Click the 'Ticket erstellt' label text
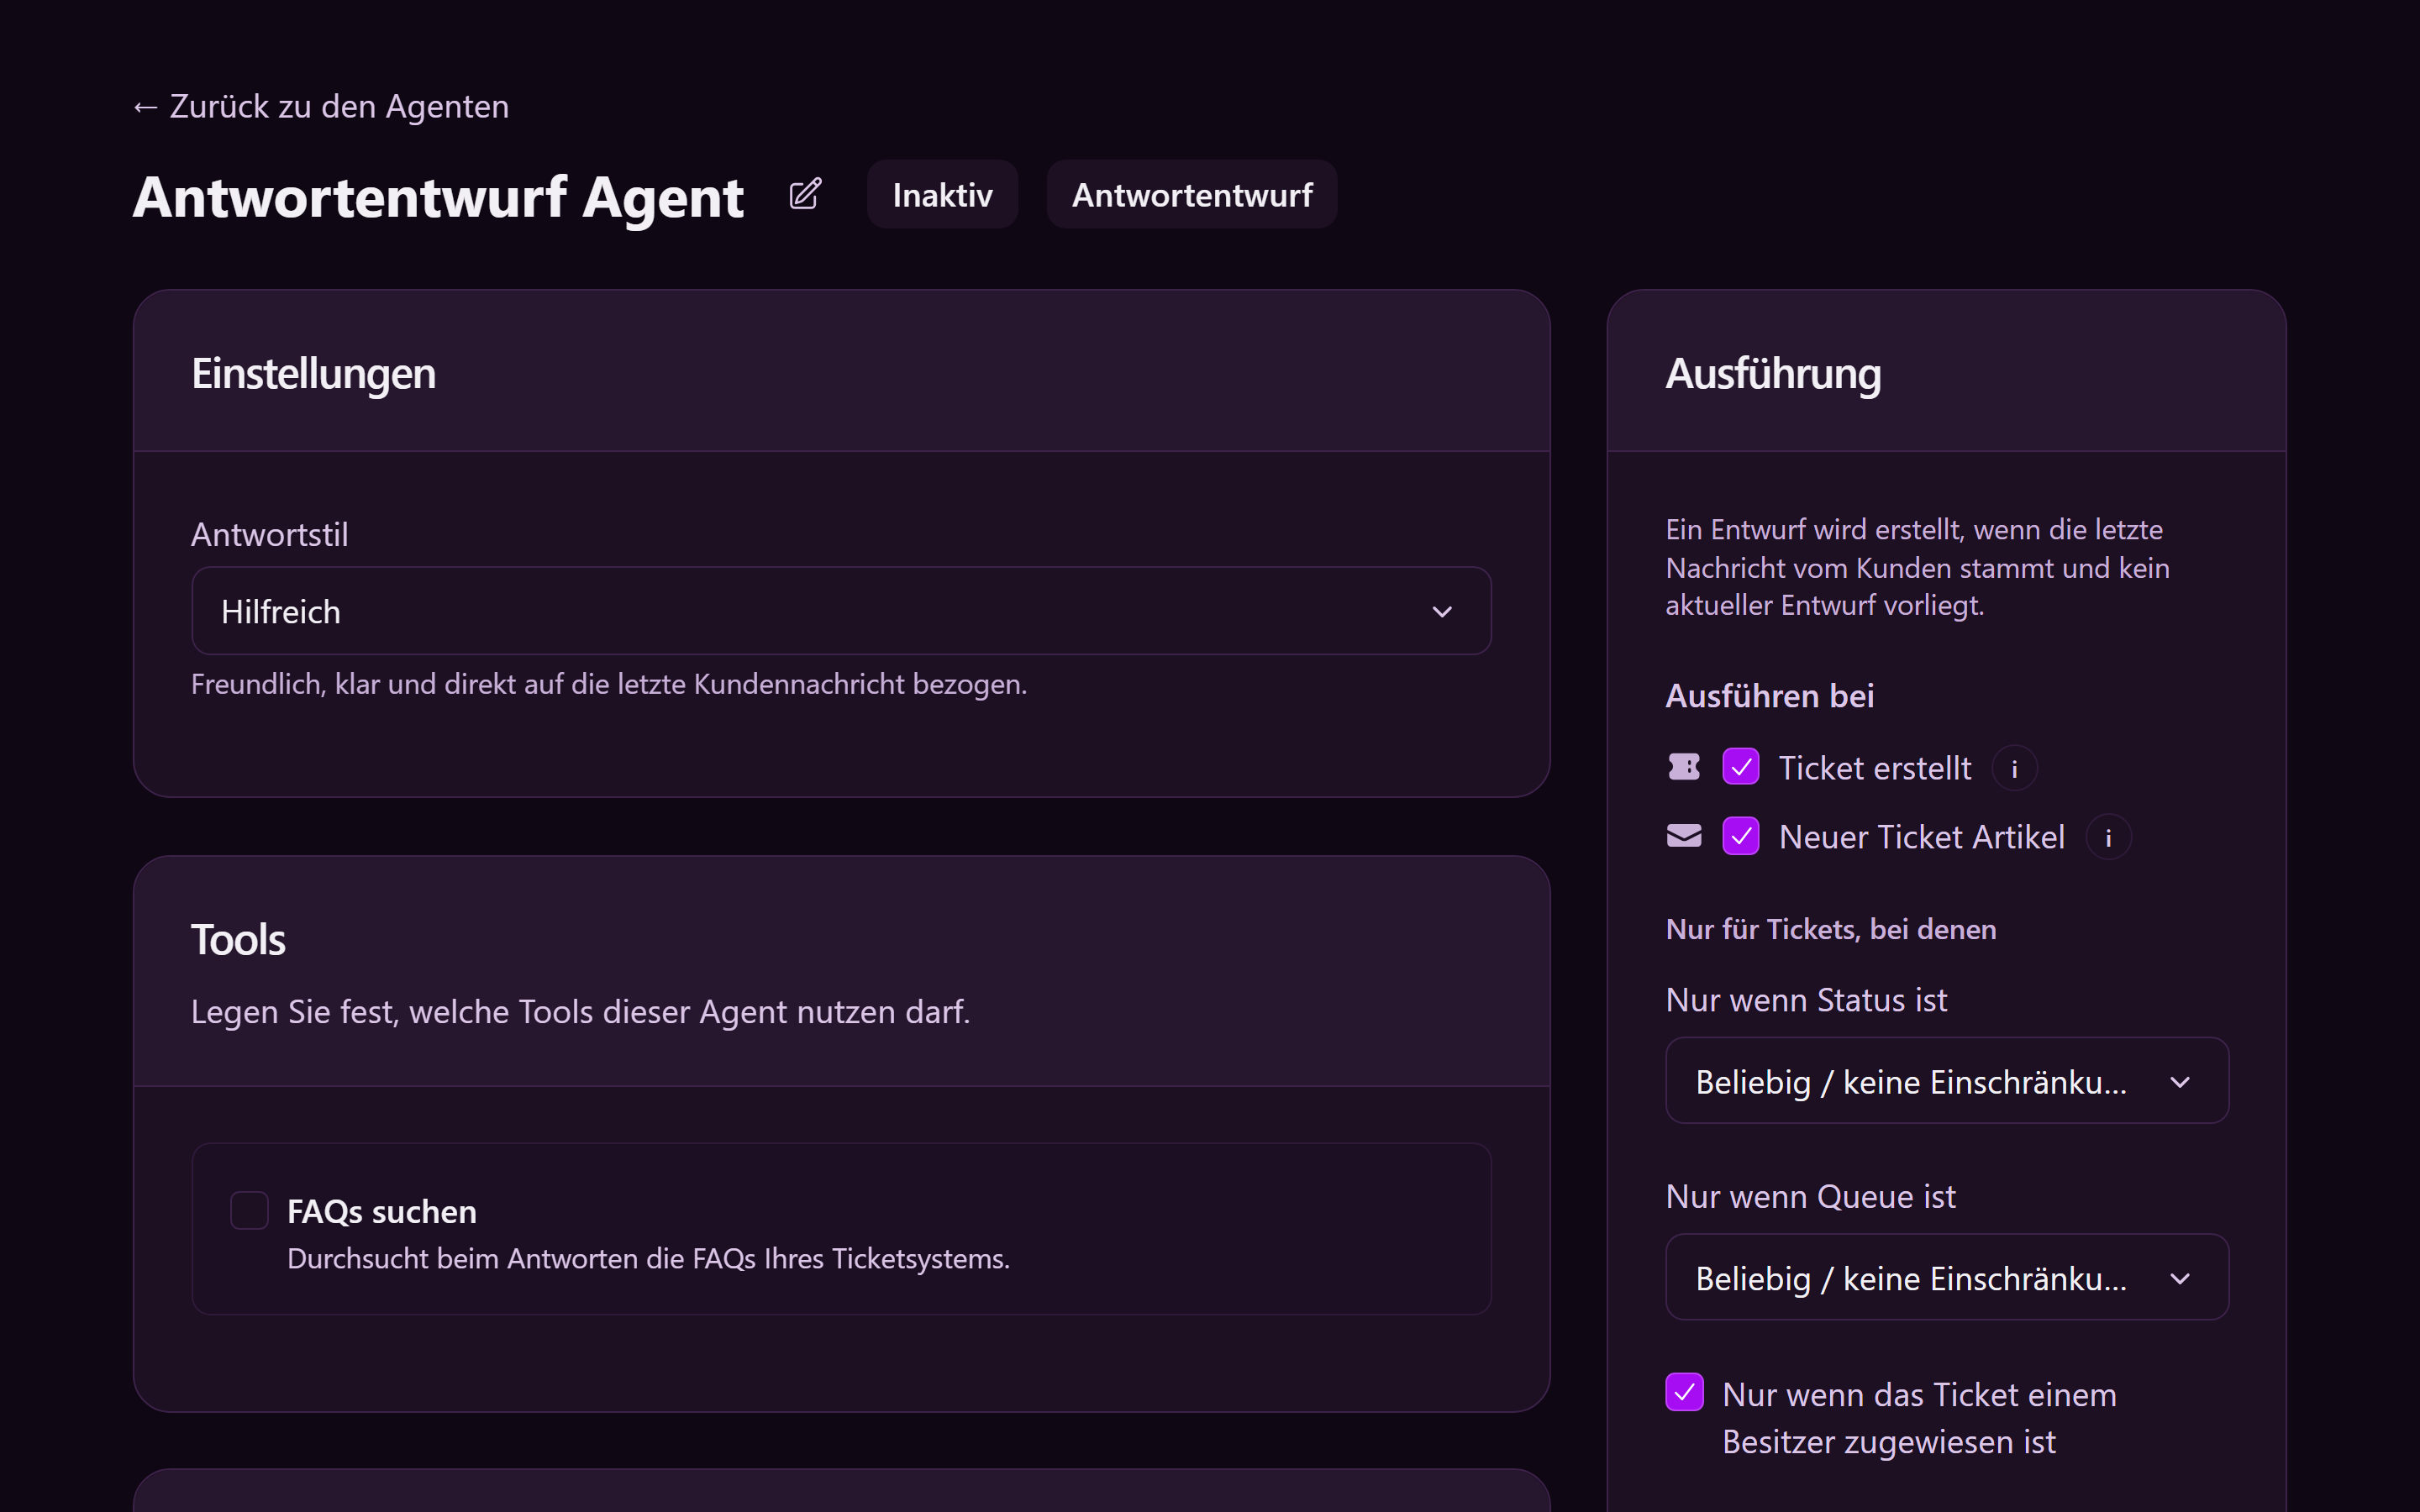 (x=1875, y=768)
